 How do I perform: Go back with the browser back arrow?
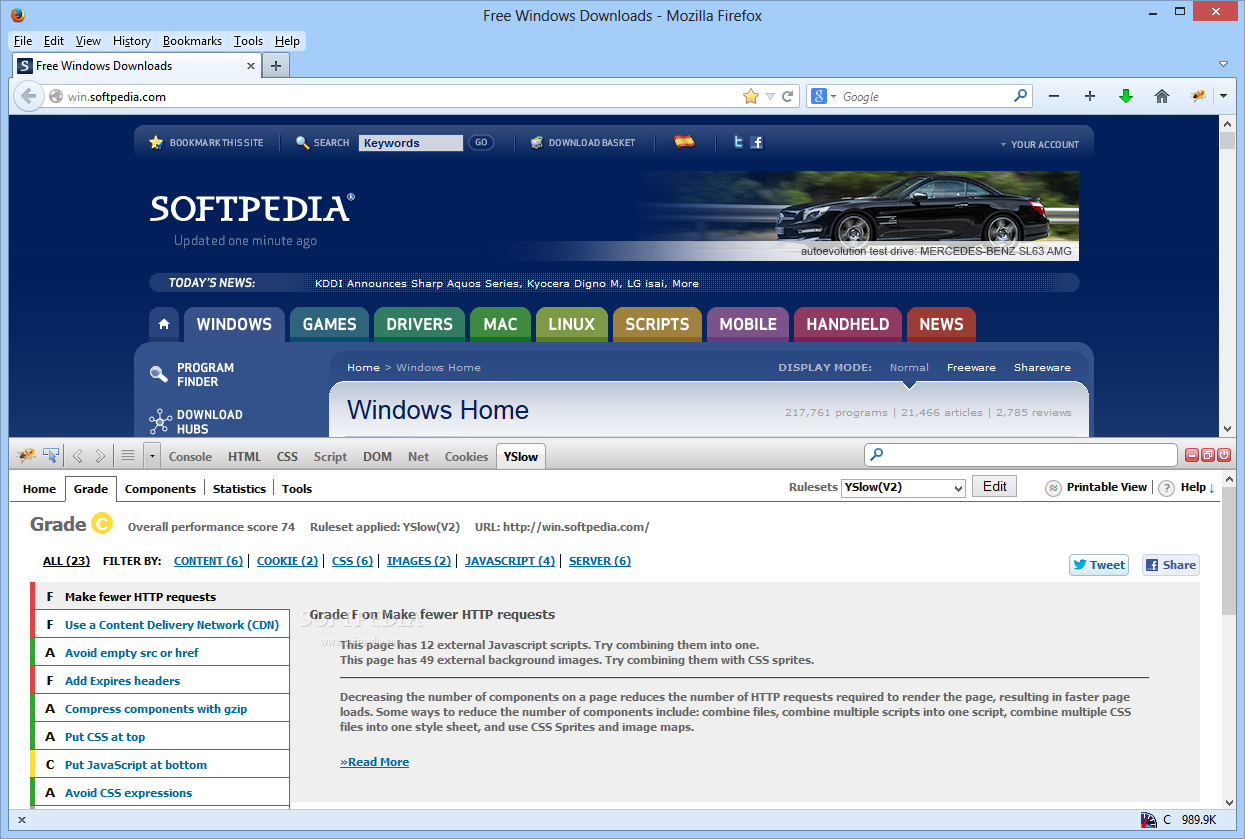tap(29, 96)
